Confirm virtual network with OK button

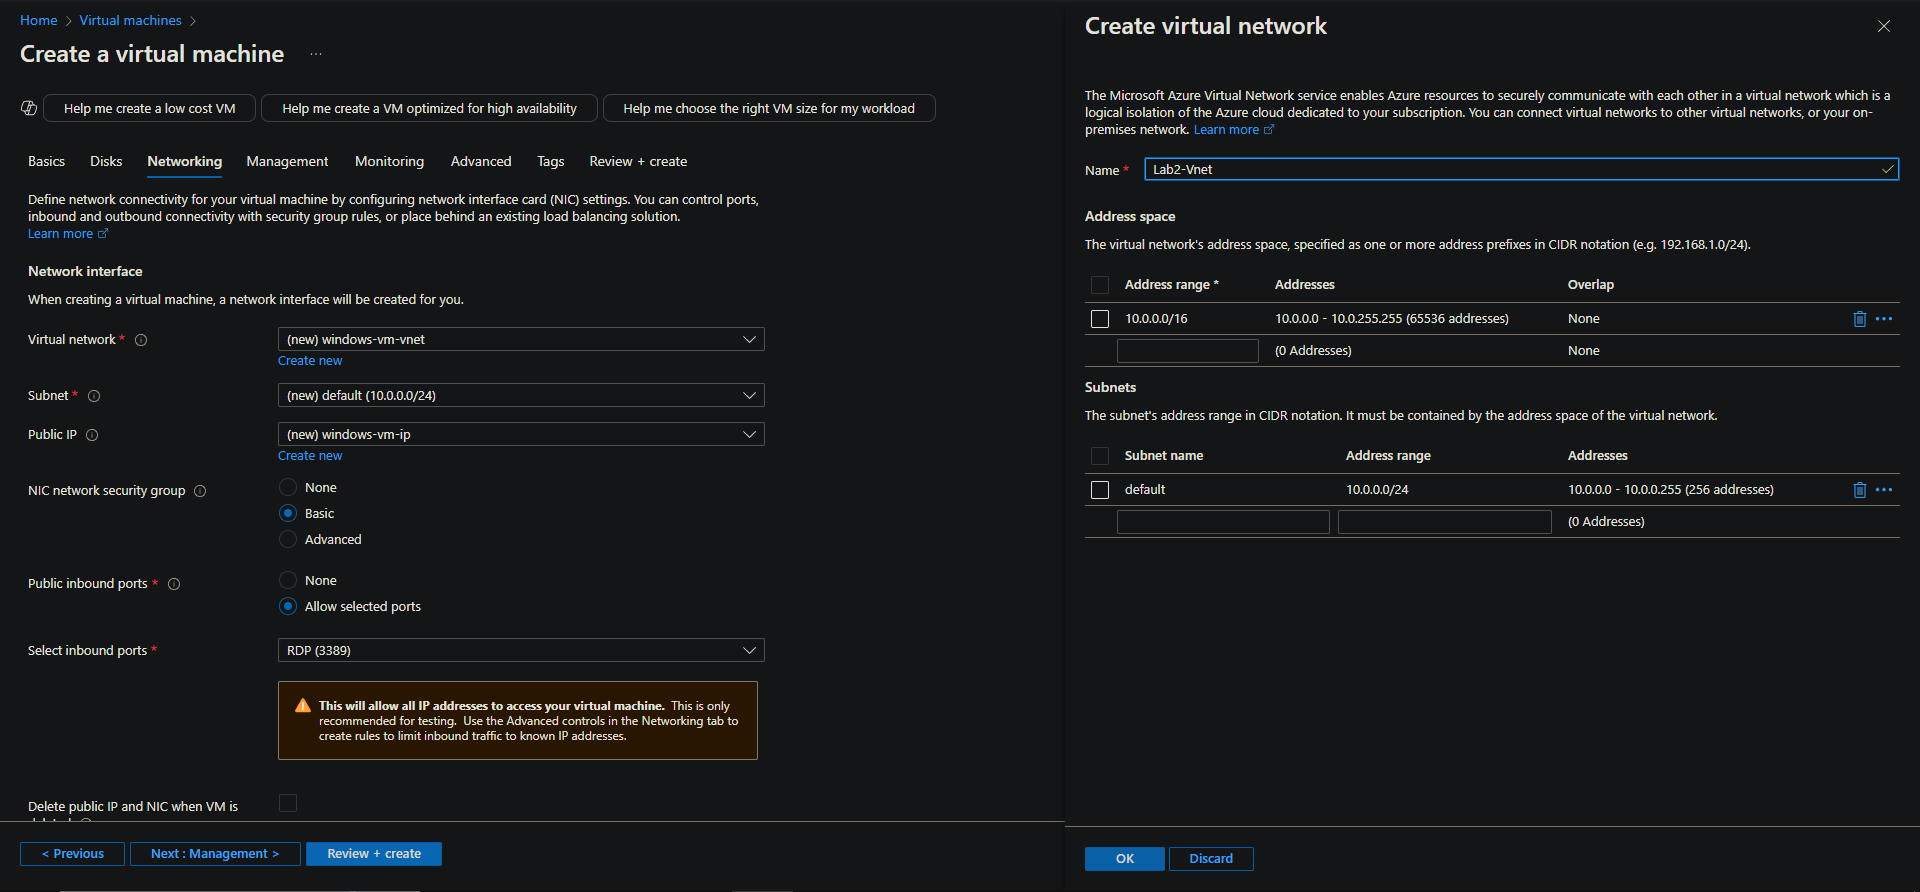click(x=1125, y=859)
